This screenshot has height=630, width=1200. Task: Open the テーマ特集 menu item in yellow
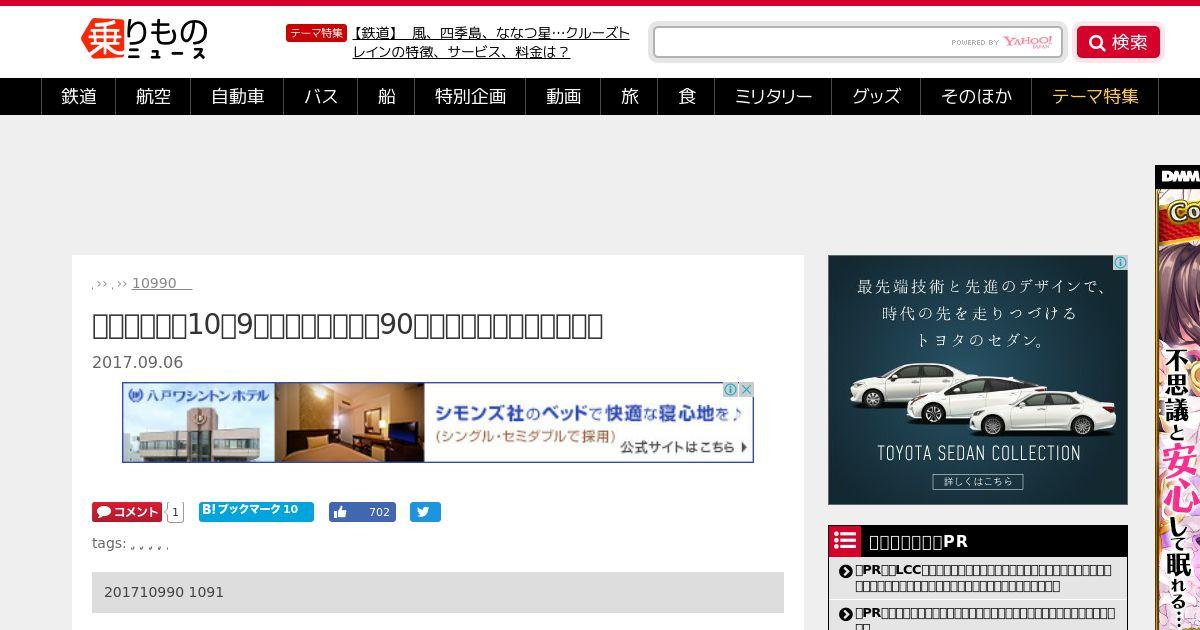pyautogui.click(x=1095, y=97)
